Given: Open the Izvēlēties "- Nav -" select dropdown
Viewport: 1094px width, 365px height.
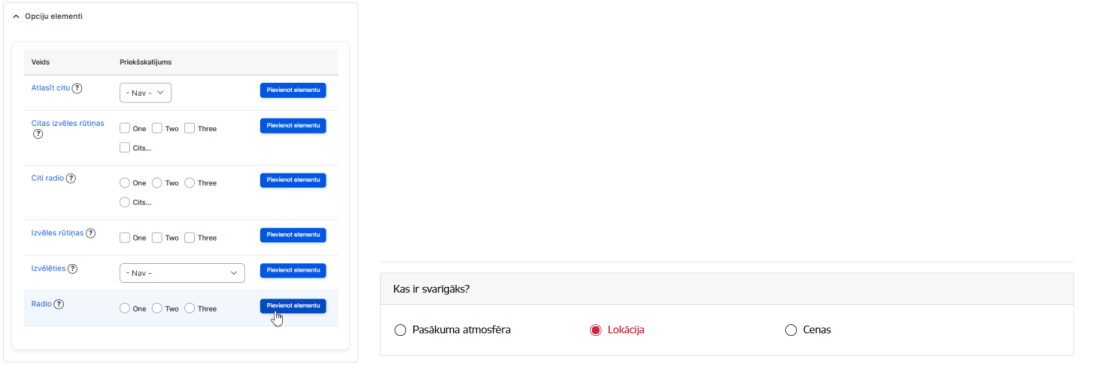Looking at the screenshot, I should [x=182, y=273].
